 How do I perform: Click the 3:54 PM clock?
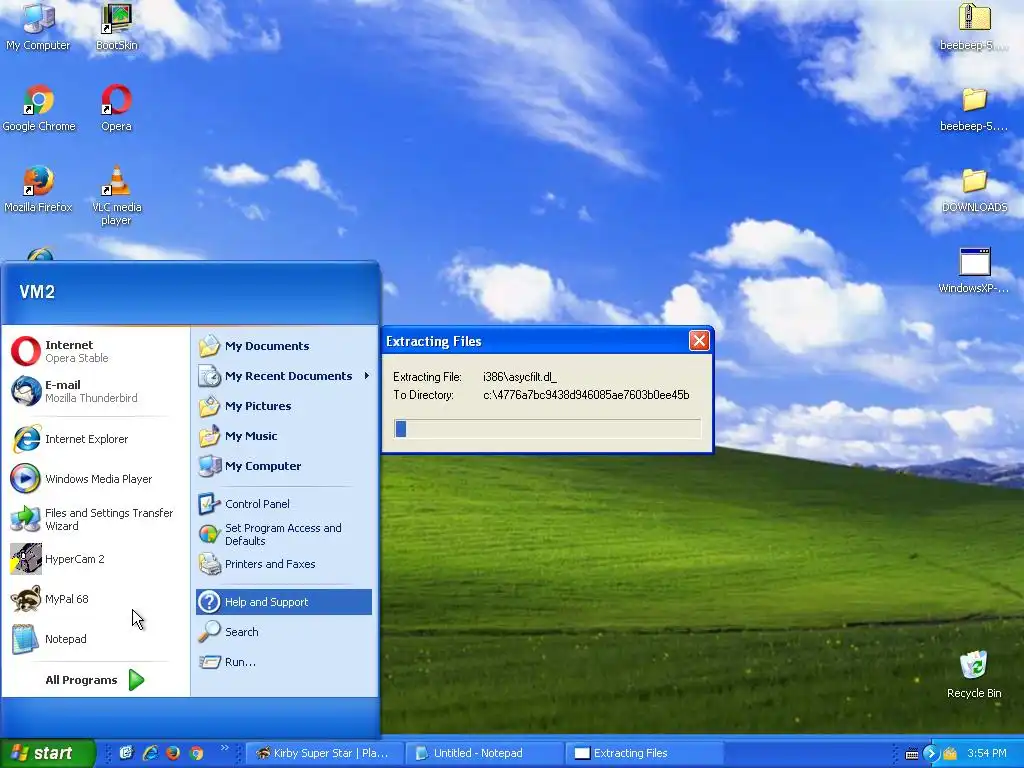pyautogui.click(x=987, y=753)
